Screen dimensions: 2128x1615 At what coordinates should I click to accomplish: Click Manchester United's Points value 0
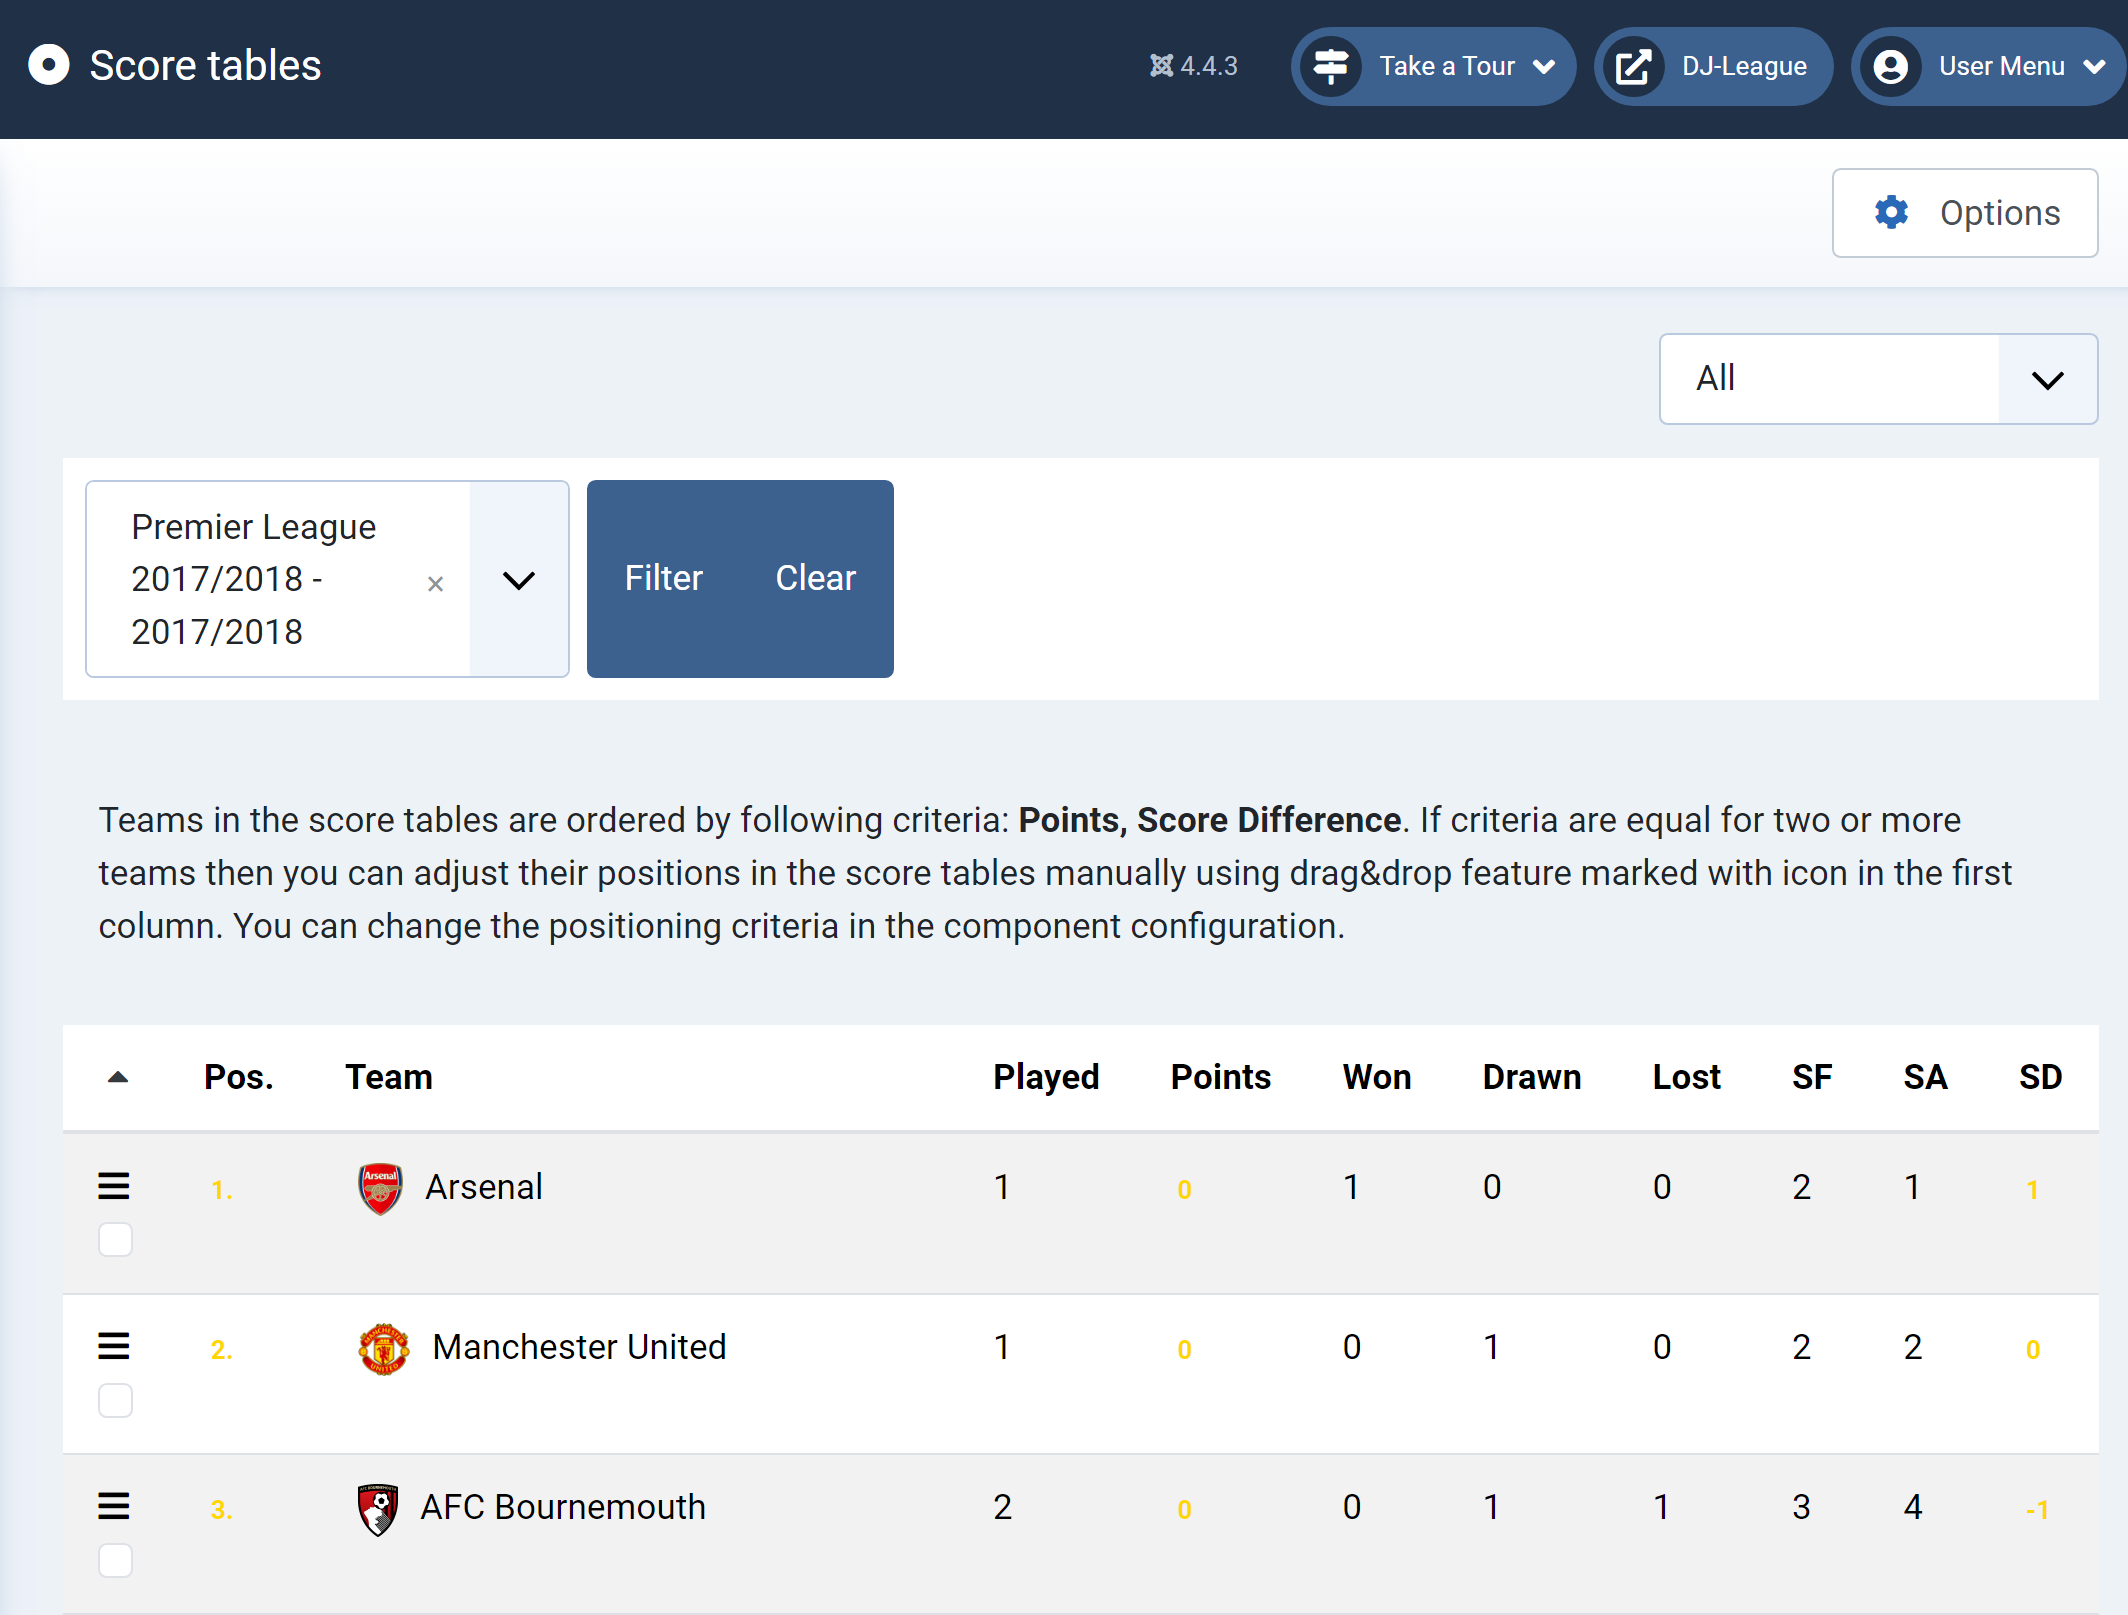tap(1184, 1350)
